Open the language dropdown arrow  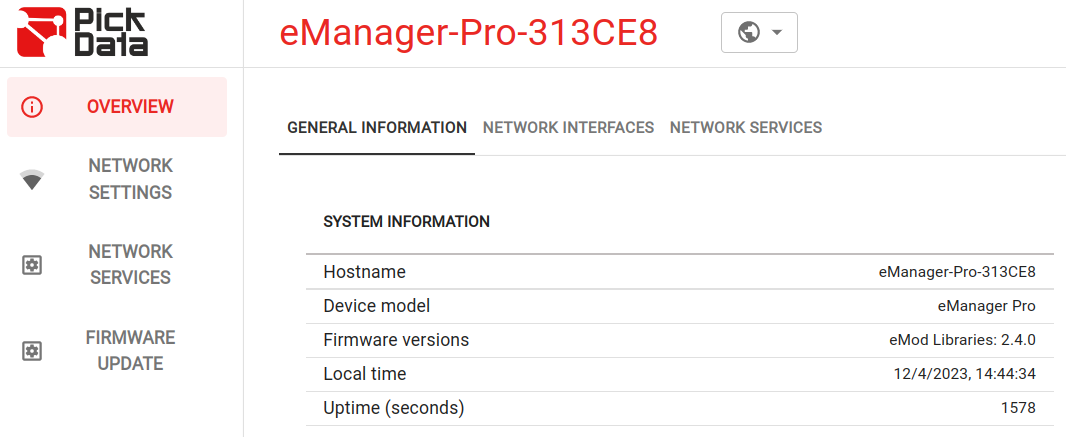pyautogui.click(x=778, y=32)
